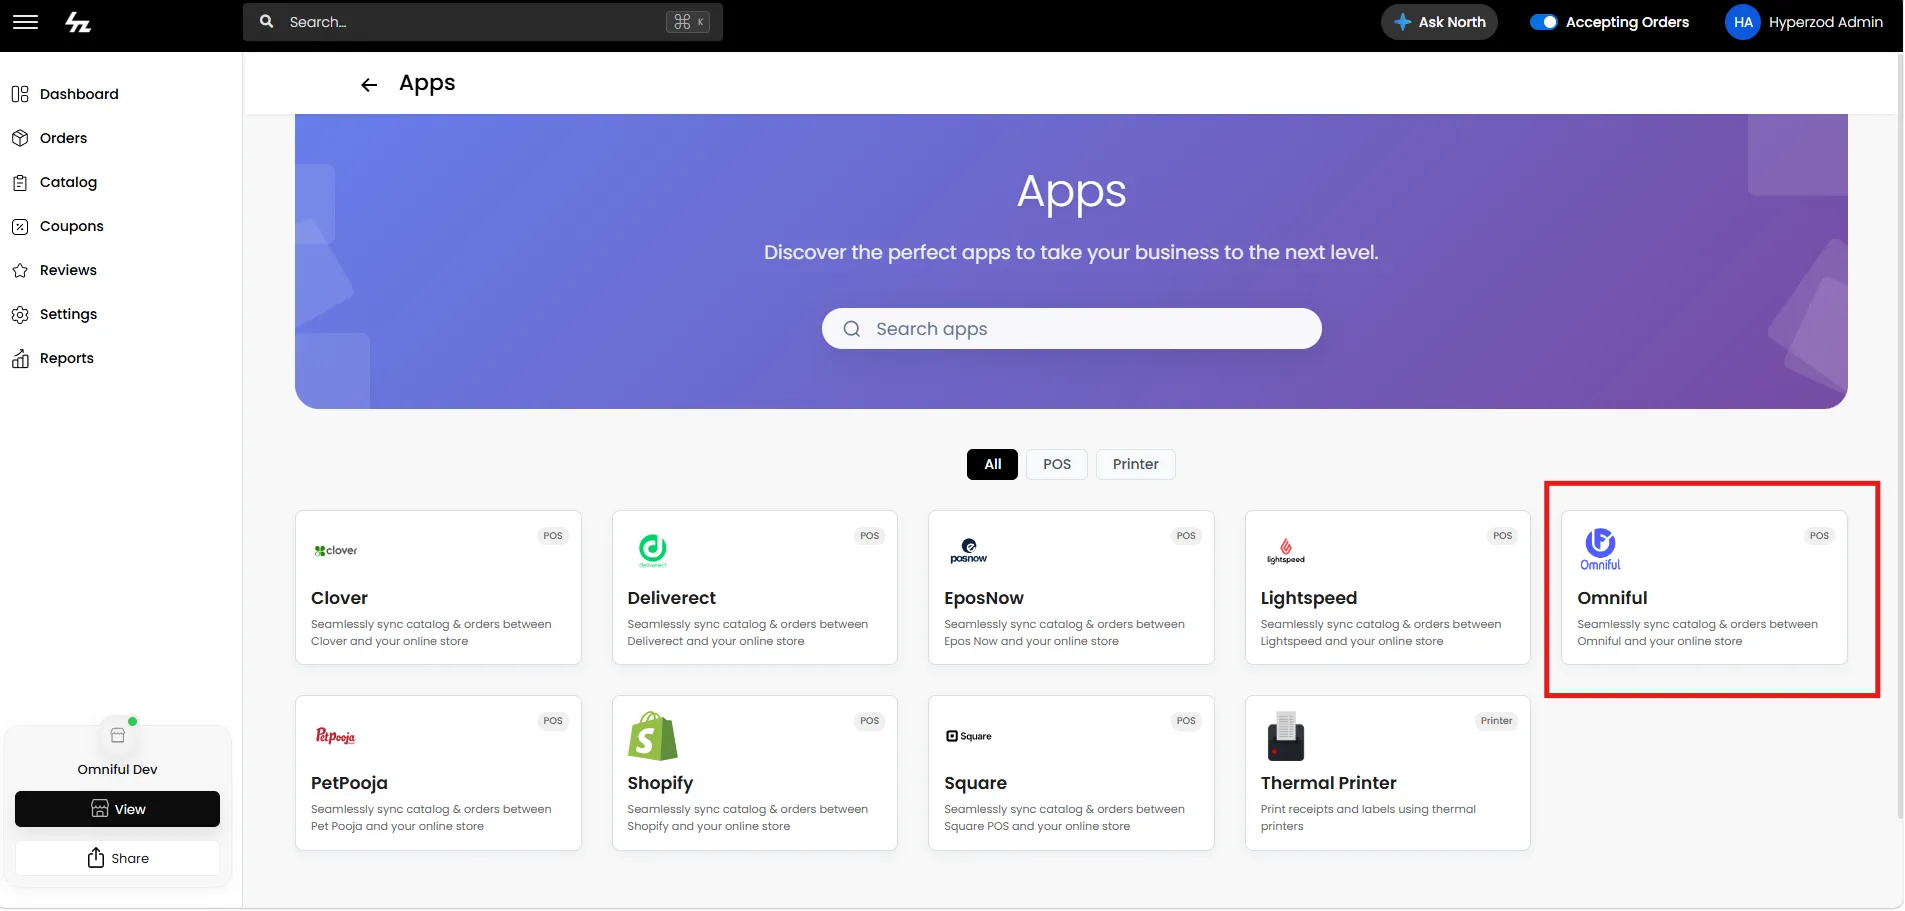Click the Settings gear icon
This screenshot has width=1905, height=911.
pos(20,314)
